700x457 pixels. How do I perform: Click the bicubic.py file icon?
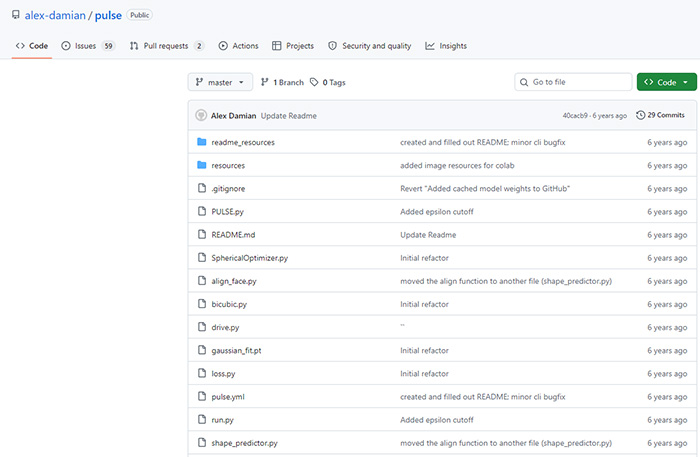point(202,303)
